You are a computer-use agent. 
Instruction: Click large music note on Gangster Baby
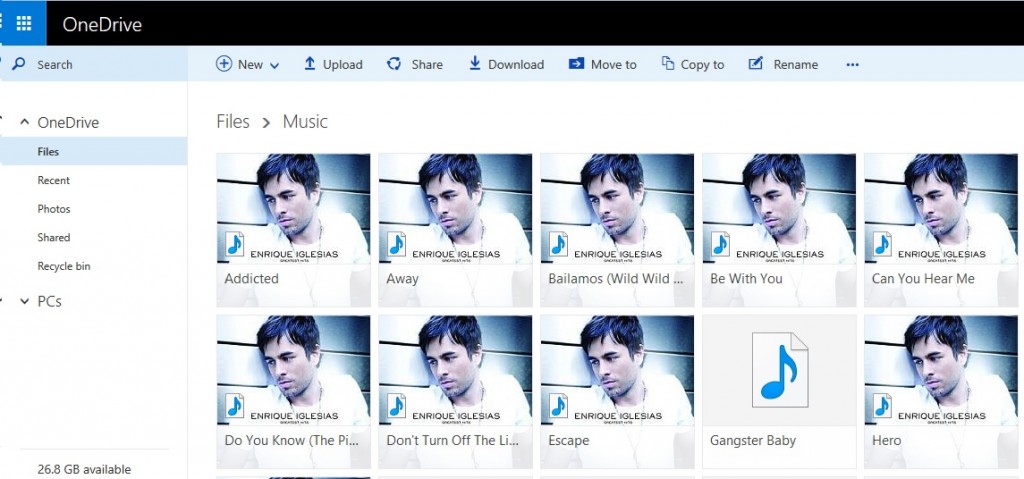point(779,370)
